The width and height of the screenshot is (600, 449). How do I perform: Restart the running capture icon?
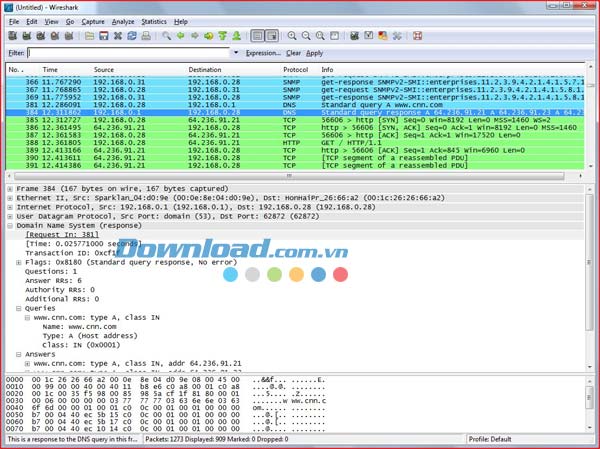tap(69, 36)
